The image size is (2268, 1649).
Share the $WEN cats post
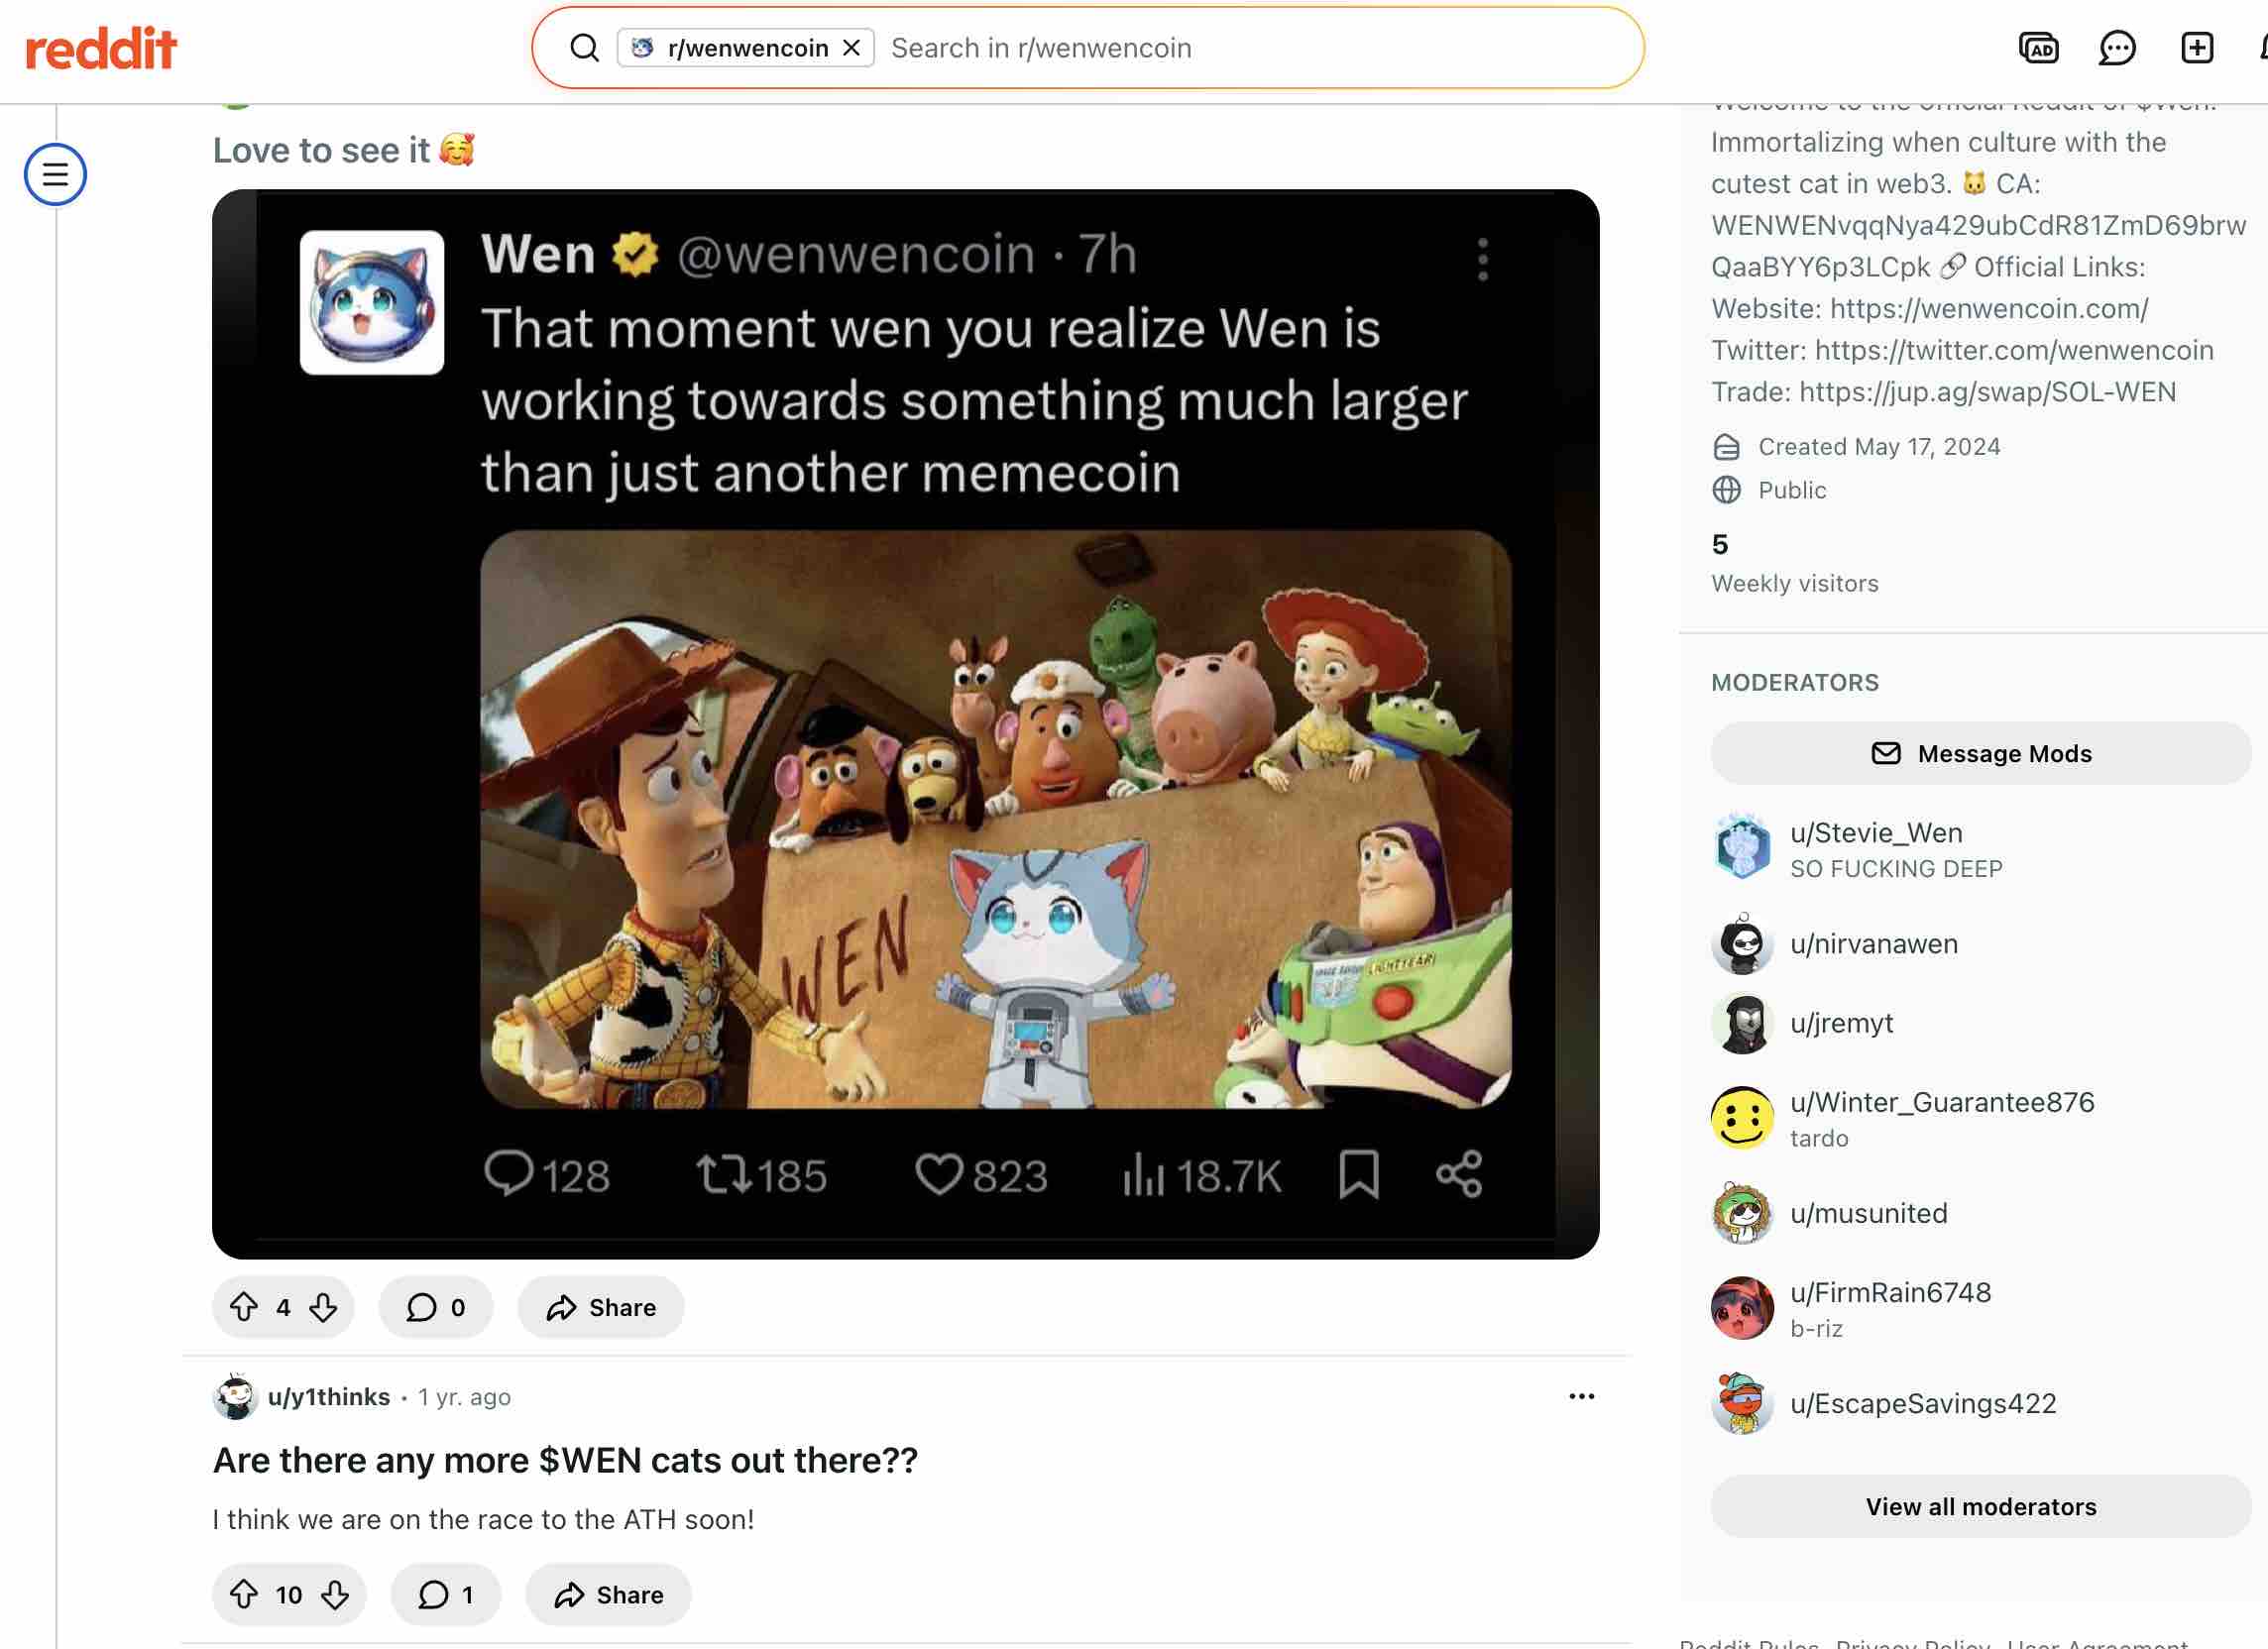[608, 1594]
